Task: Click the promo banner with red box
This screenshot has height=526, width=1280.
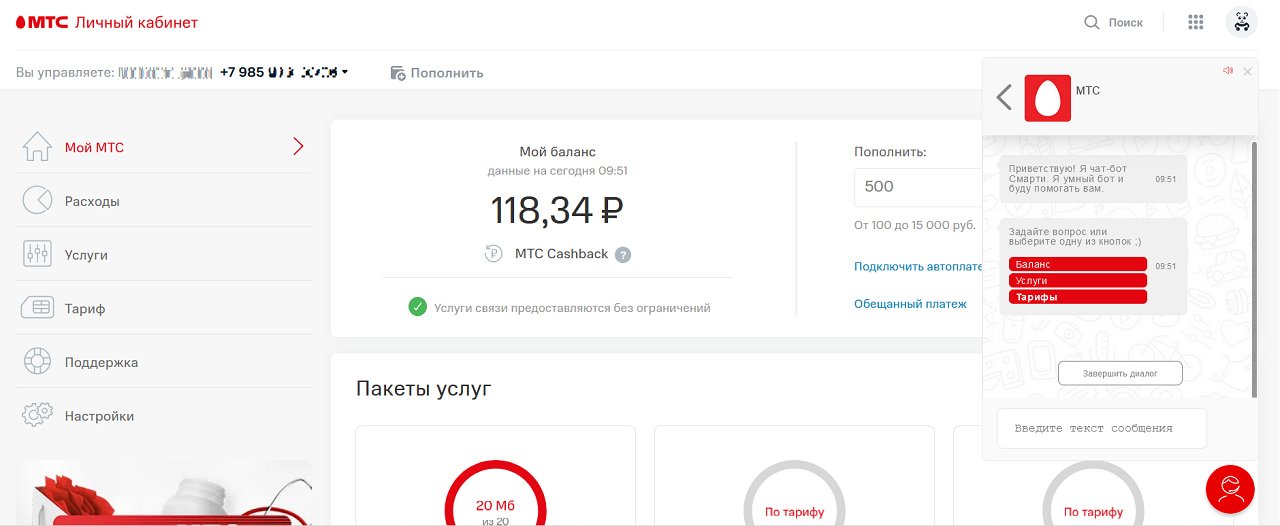Action: (x=164, y=493)
